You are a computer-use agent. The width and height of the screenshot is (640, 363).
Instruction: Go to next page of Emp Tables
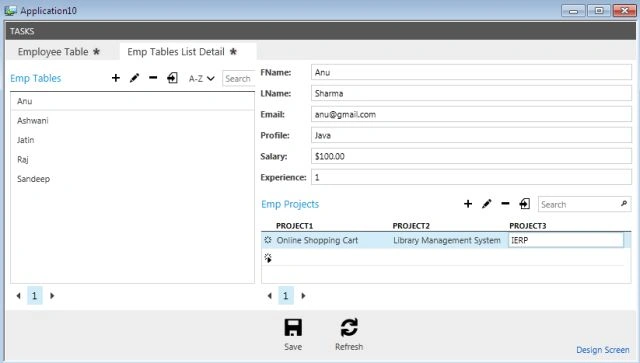52,296
